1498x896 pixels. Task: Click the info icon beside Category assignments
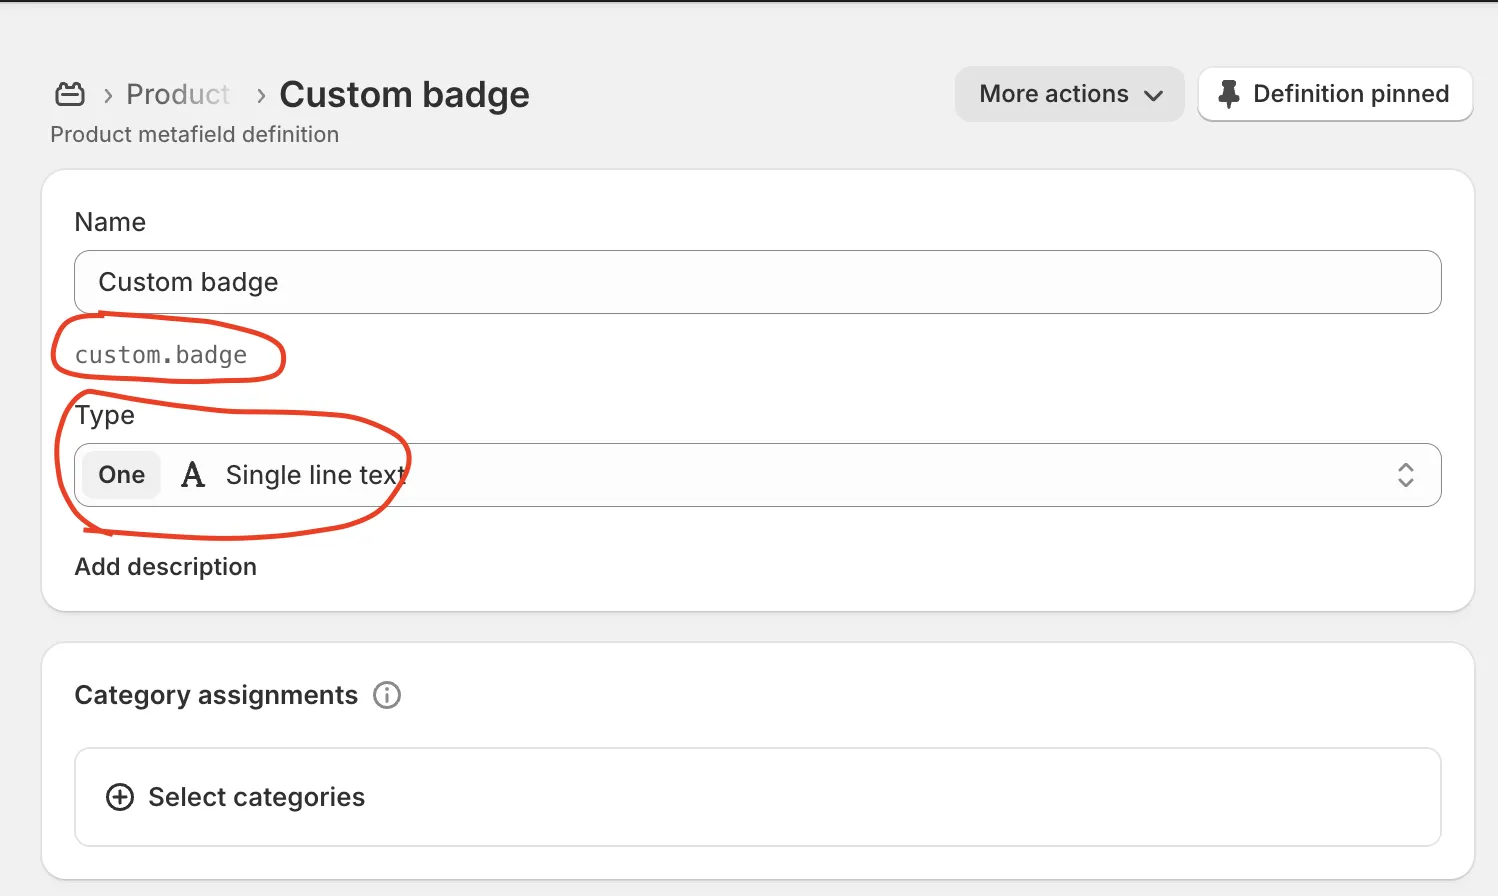click(x=387, y=695)
